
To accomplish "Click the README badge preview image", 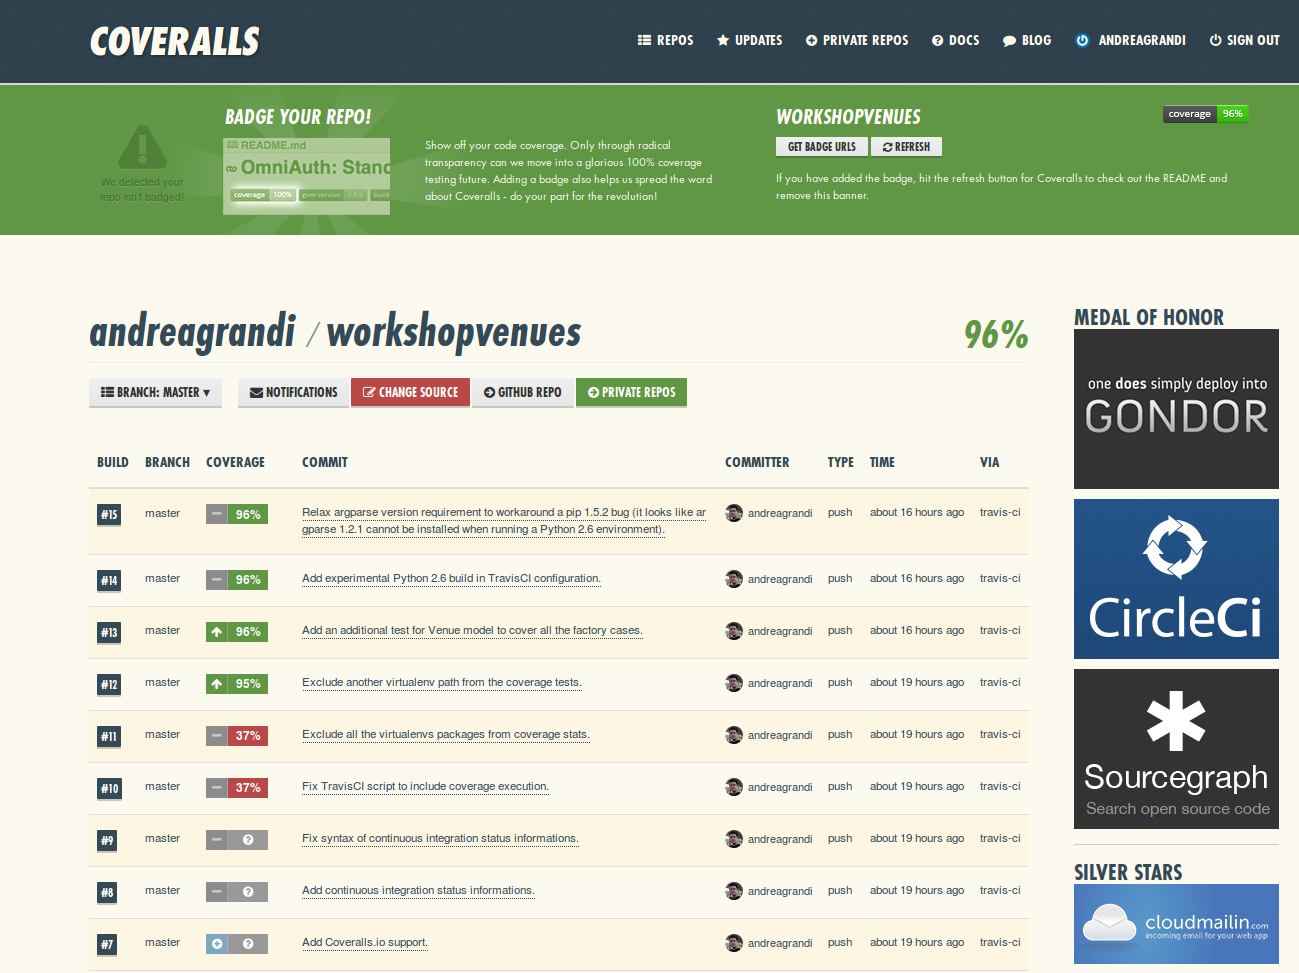I will coord(307,176).
